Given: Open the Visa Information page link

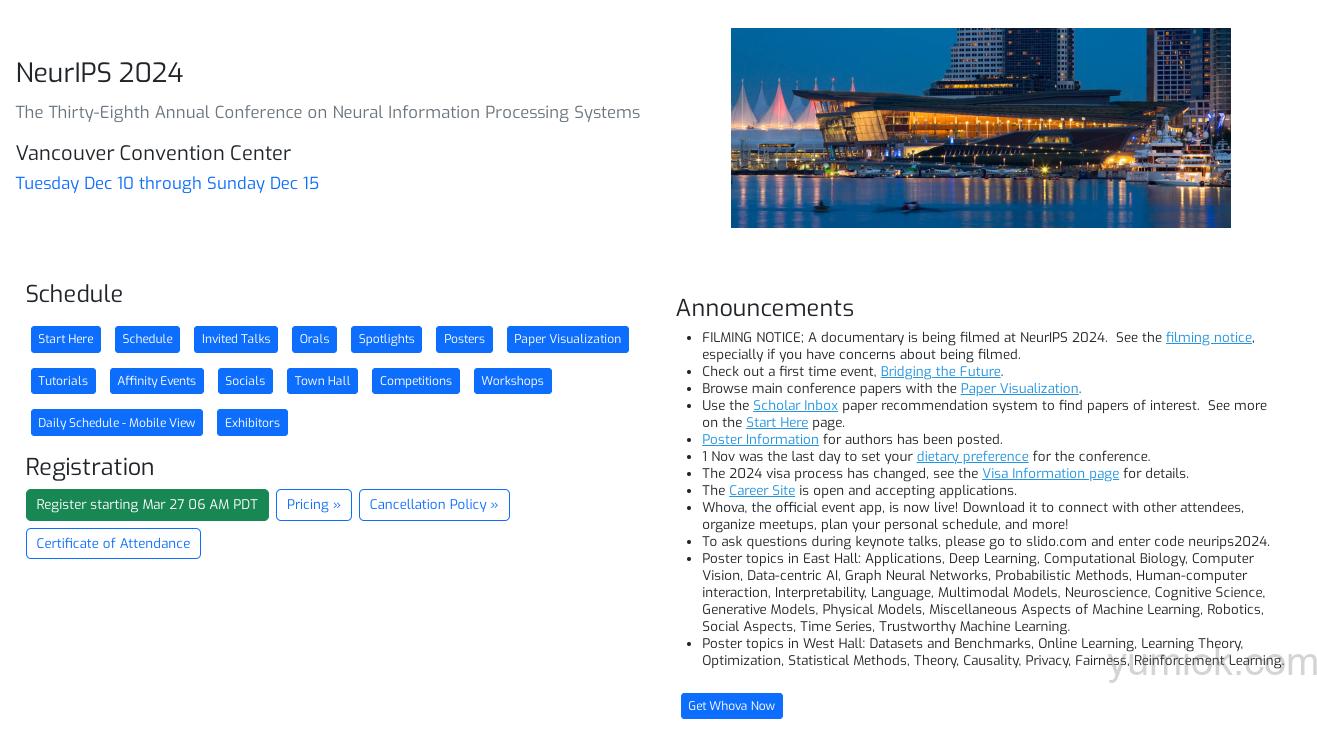Looking at the screenshot, I should [x=1050, y=474].
